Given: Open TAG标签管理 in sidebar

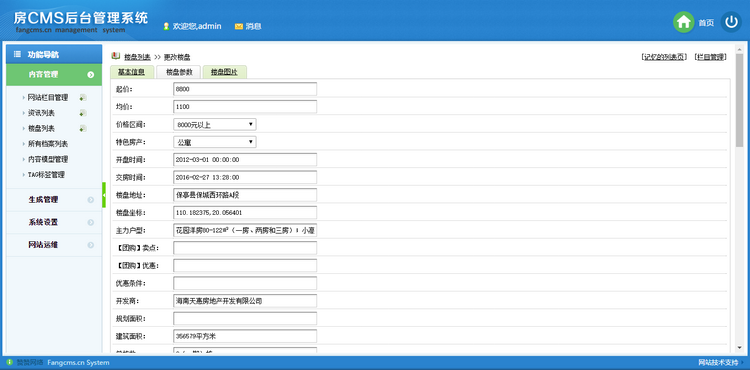Looking at the screenshot, I should 46,175.
